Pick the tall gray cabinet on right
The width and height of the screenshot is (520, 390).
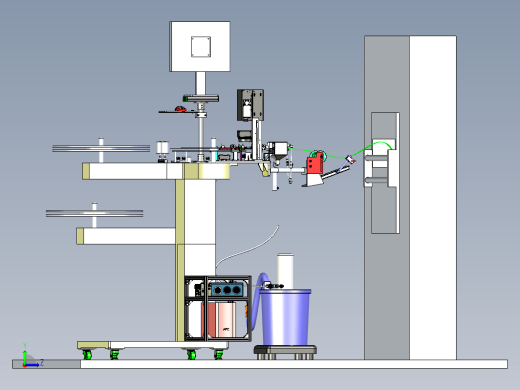coord(410,197)
